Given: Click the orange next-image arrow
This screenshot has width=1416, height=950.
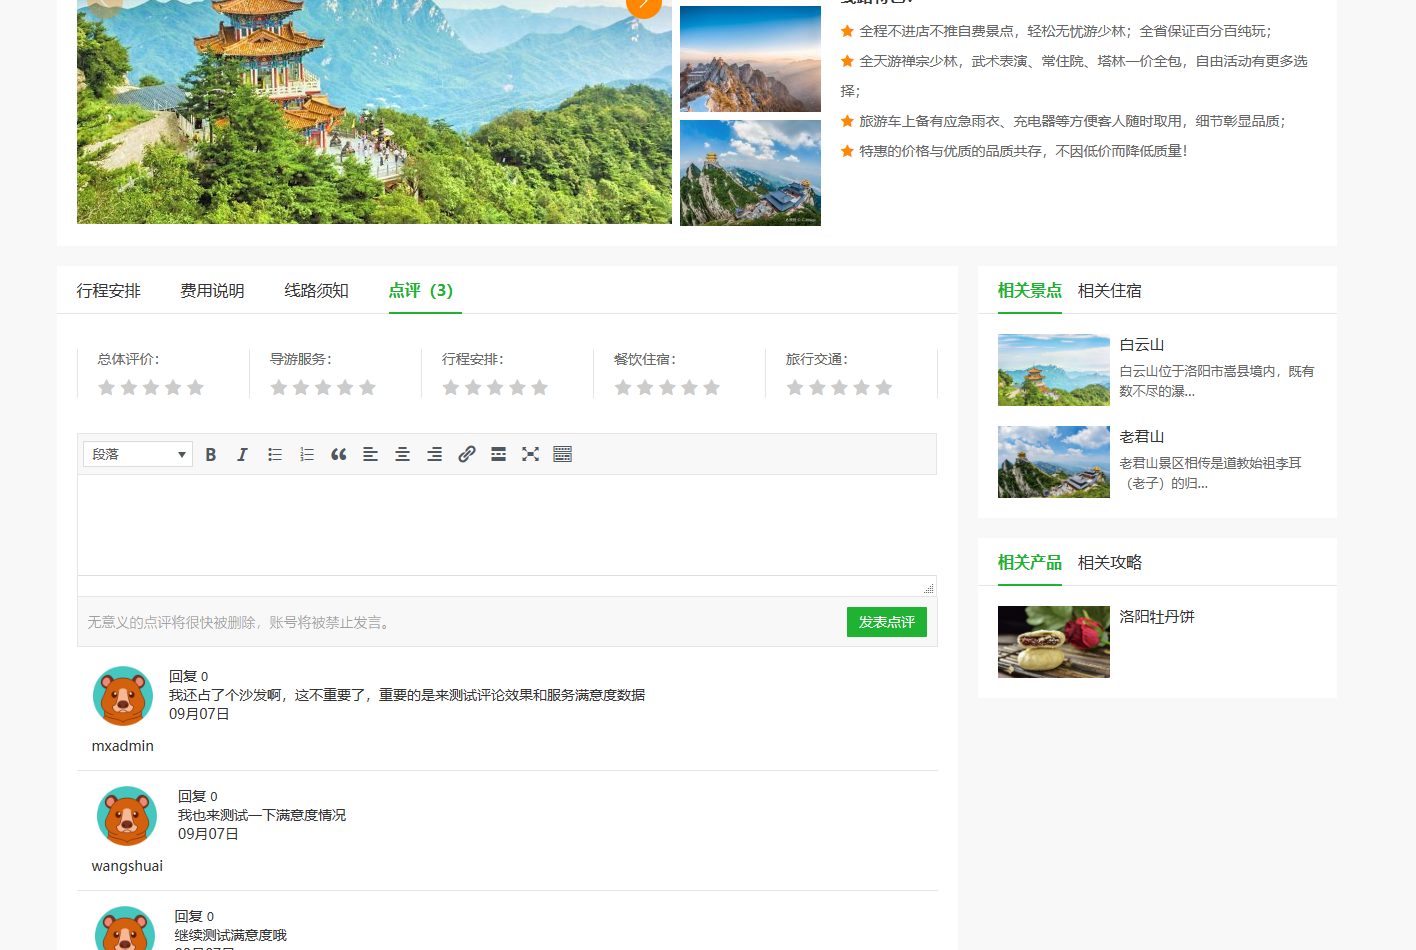Looking at the screenshot, I should click(644, 5).
